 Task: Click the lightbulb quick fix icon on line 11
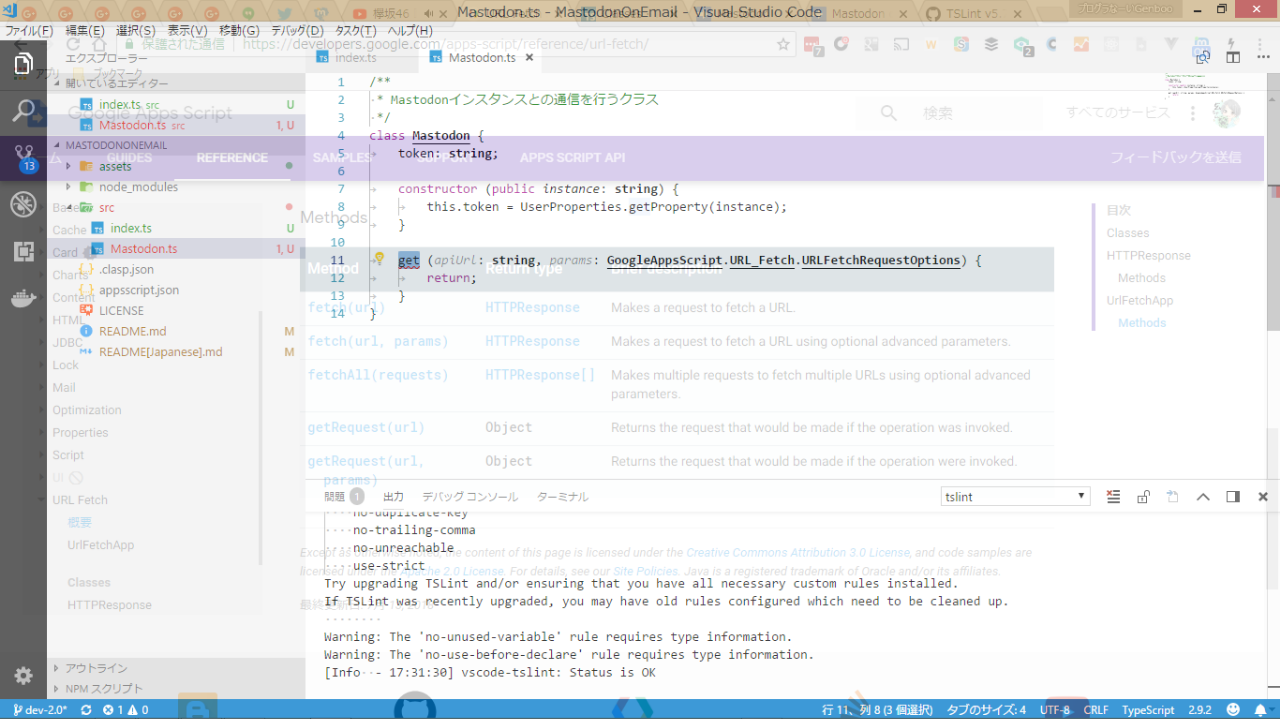coord(379,260)
